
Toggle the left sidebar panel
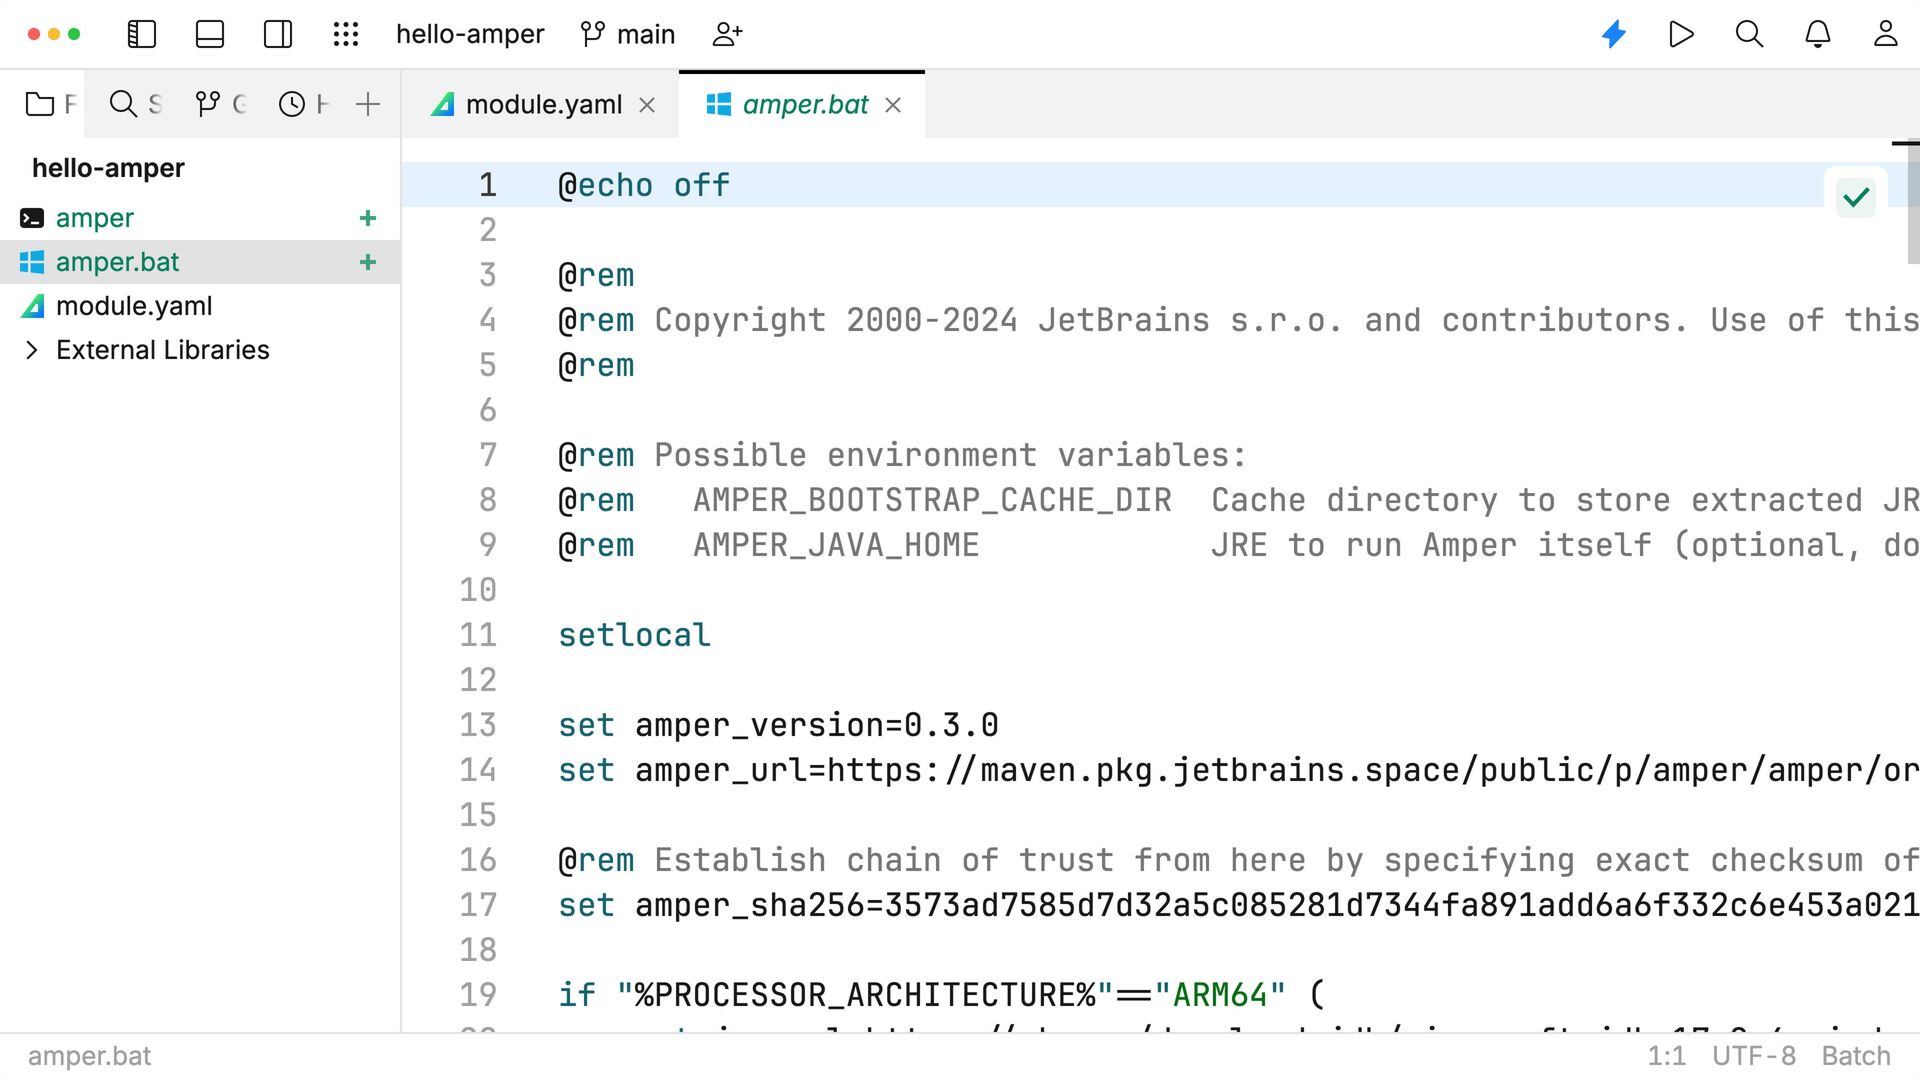[142, 34]
